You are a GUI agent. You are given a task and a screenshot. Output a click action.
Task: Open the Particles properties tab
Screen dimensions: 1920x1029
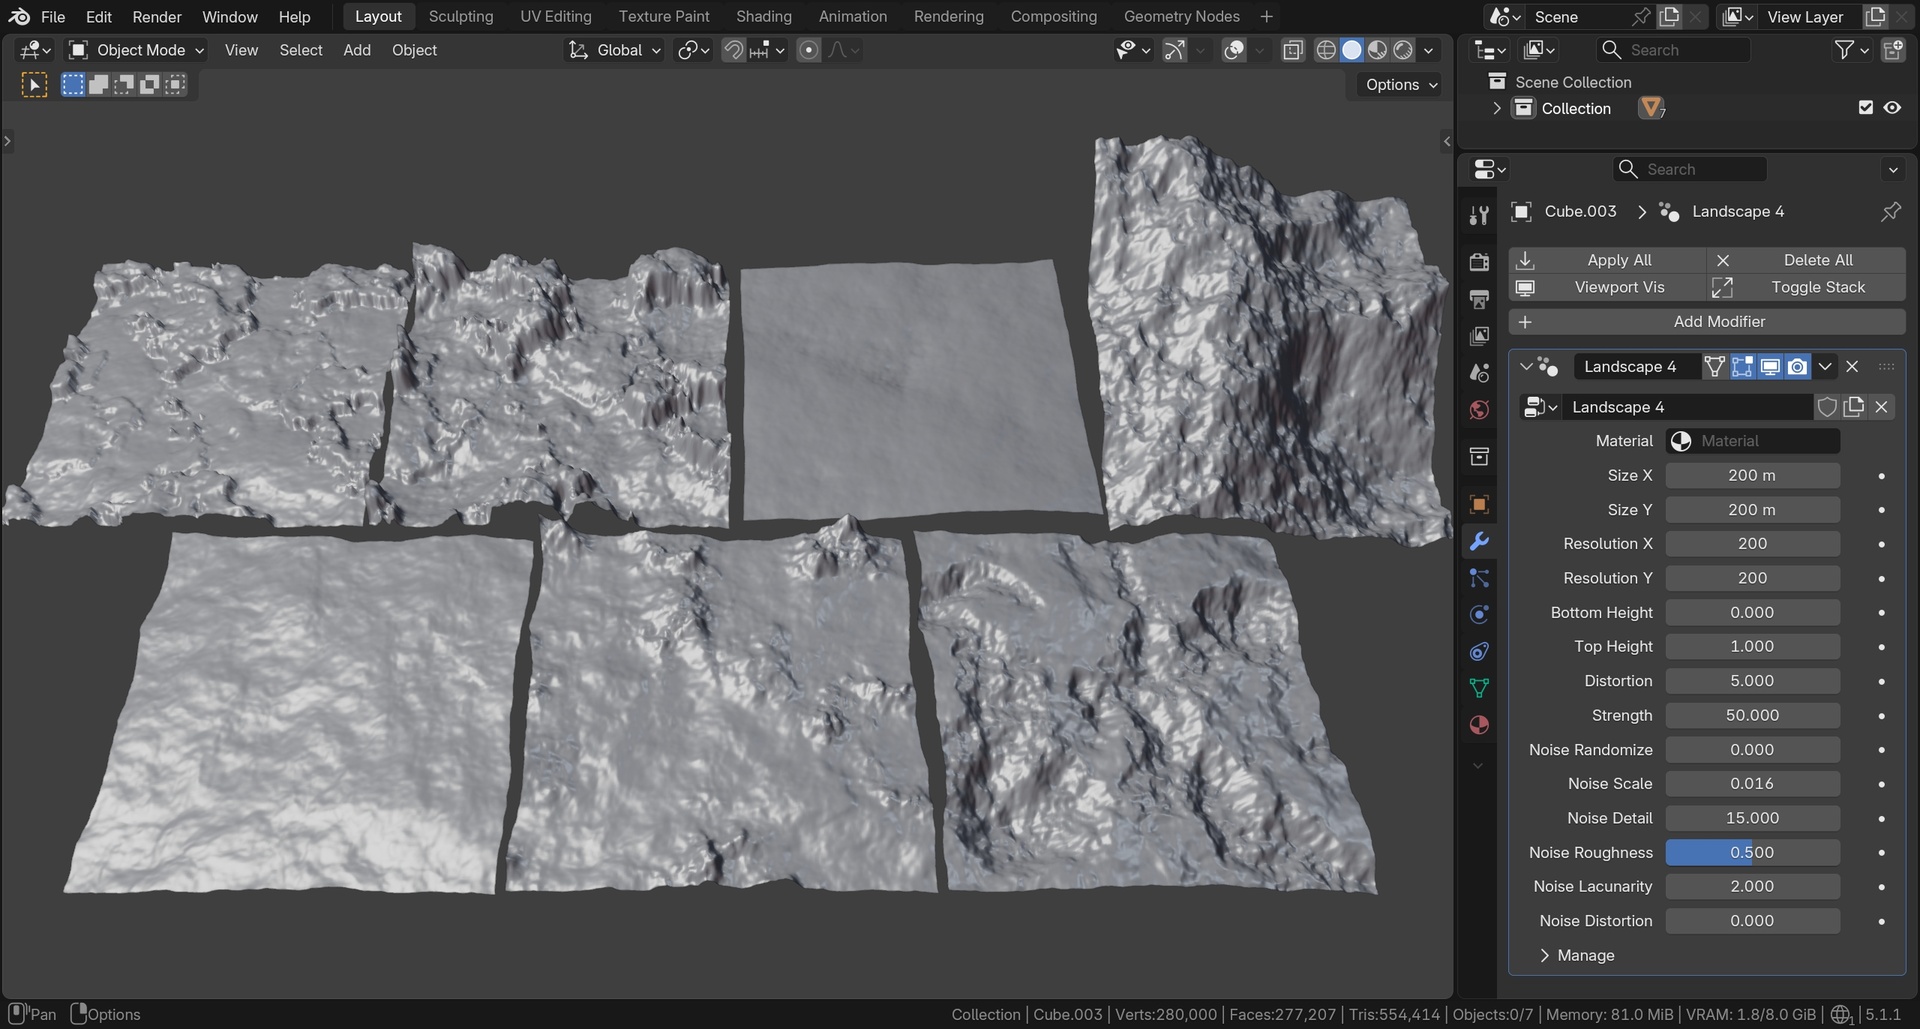coord(1479,578)
